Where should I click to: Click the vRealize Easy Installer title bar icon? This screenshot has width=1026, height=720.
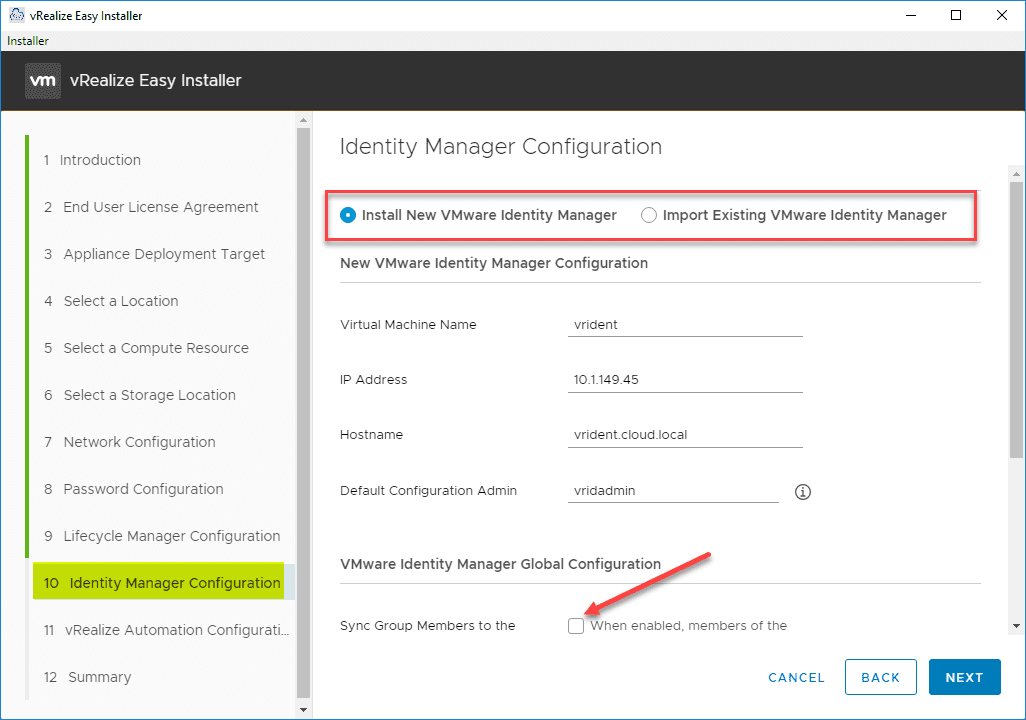click(x=17, y=15)
